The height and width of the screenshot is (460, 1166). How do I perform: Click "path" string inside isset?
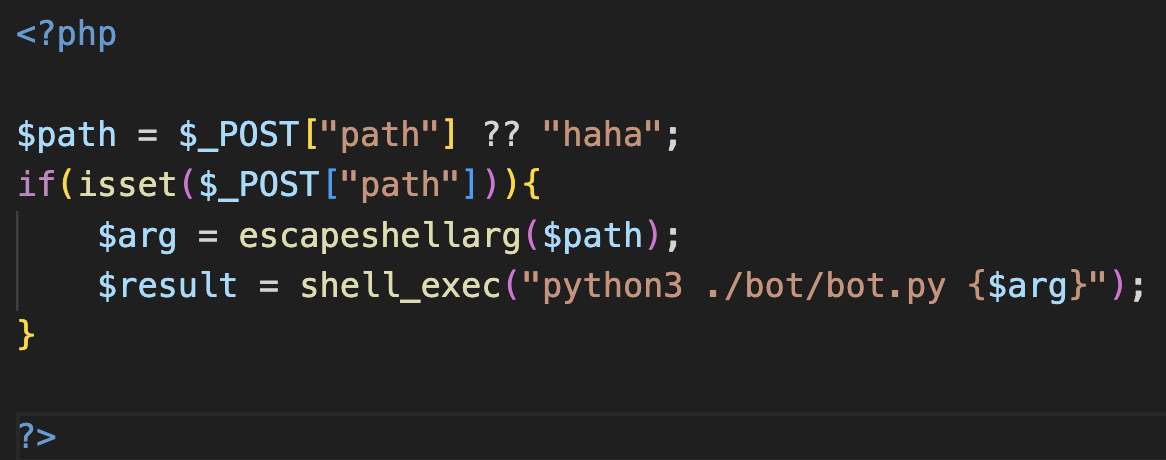[x=400, y=186]
